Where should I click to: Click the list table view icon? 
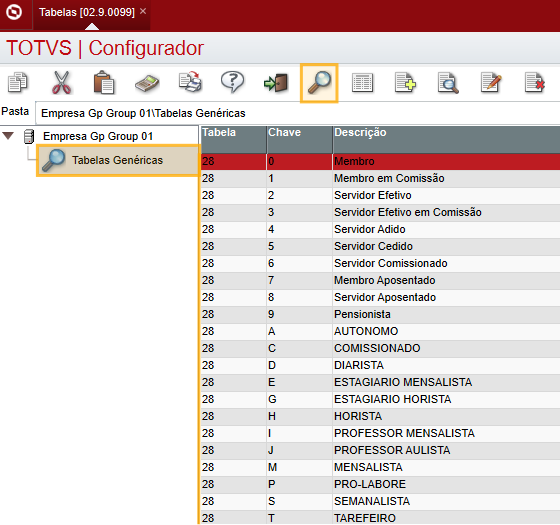tap(362, 83)
